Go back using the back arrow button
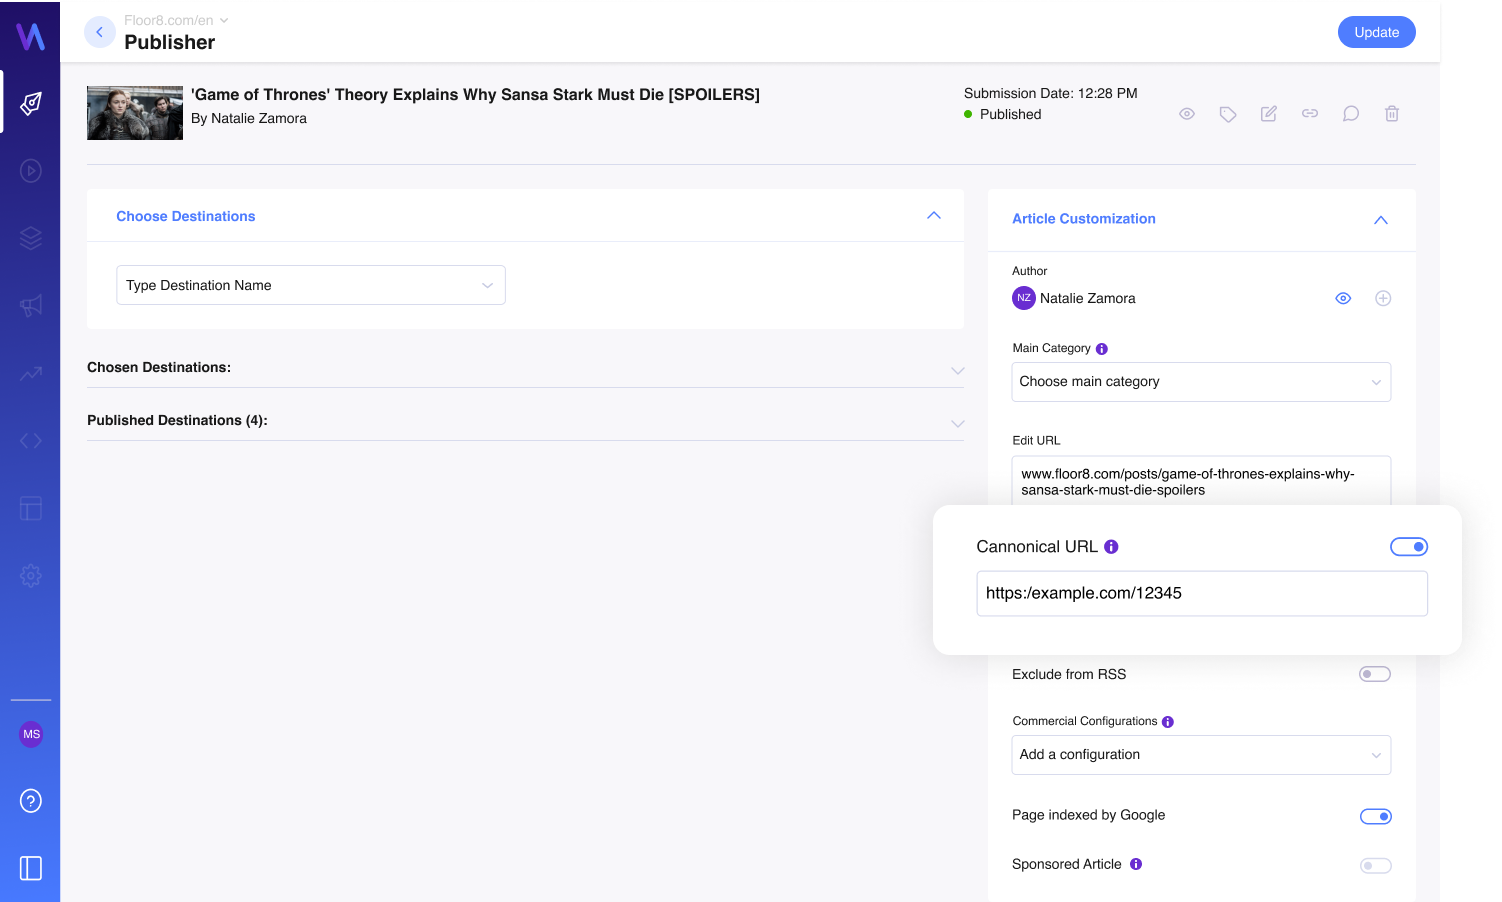 [99, 32]
